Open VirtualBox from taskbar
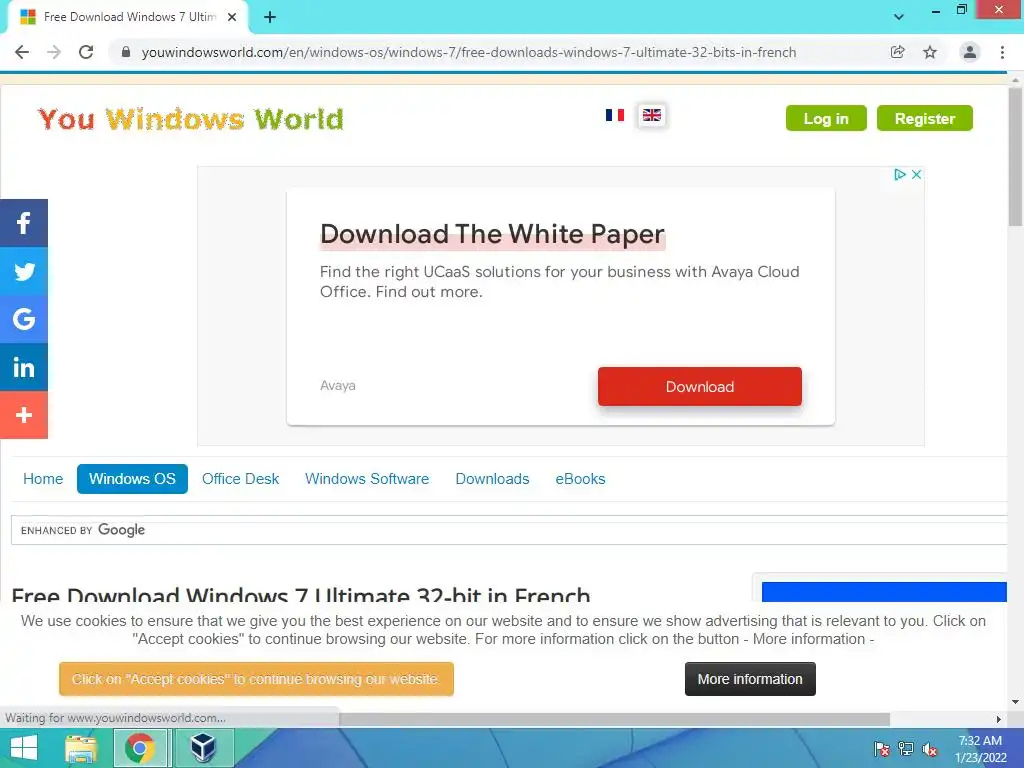Viewport: 1024px width, 768px height. click(202, 748)
